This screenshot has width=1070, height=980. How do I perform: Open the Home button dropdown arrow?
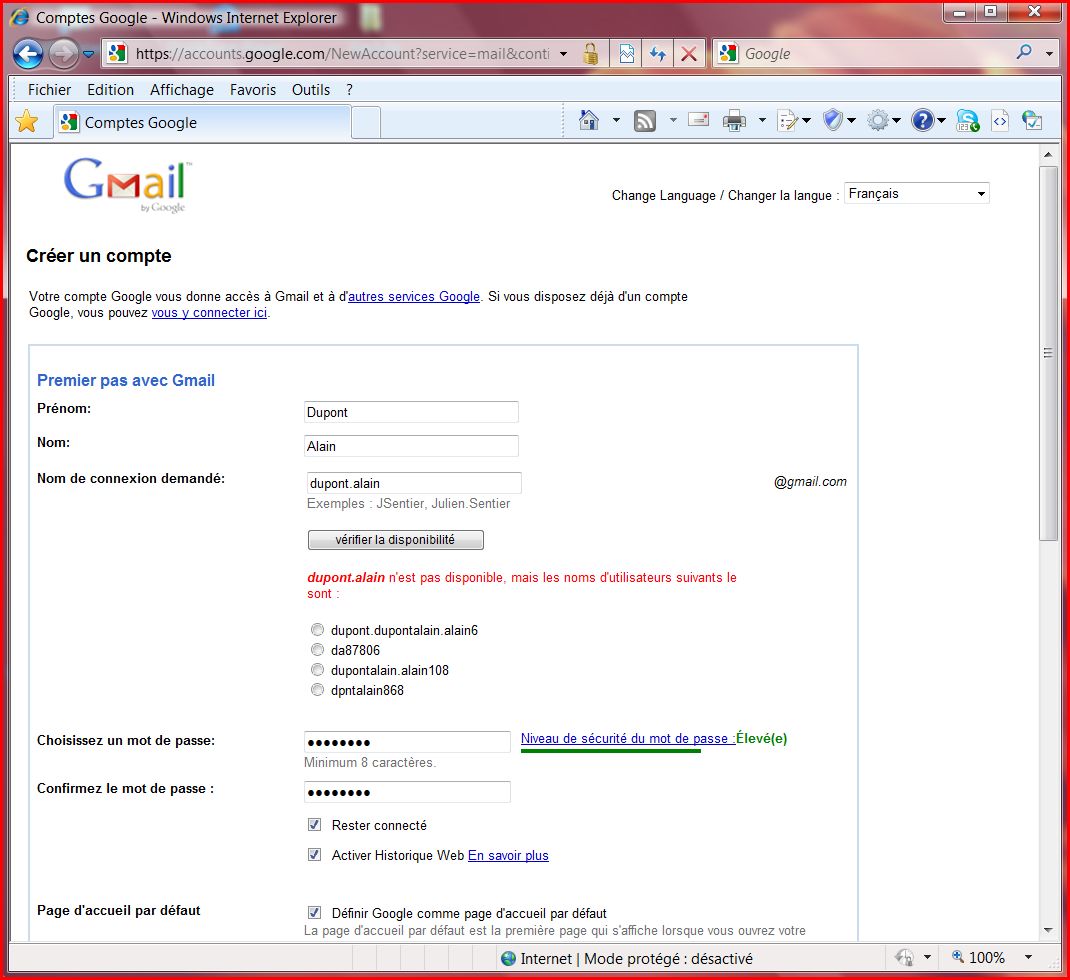pyautogui.click(x=616, y=120)
